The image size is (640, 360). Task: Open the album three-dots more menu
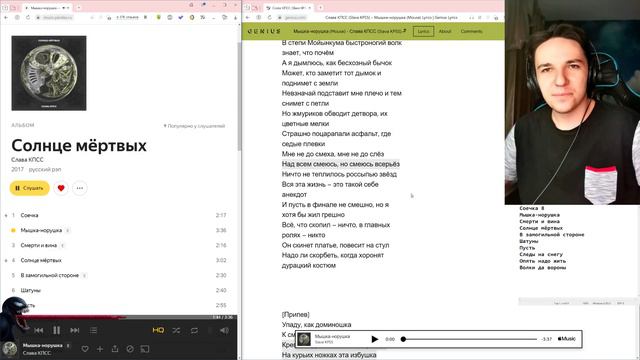pos(80,188)
